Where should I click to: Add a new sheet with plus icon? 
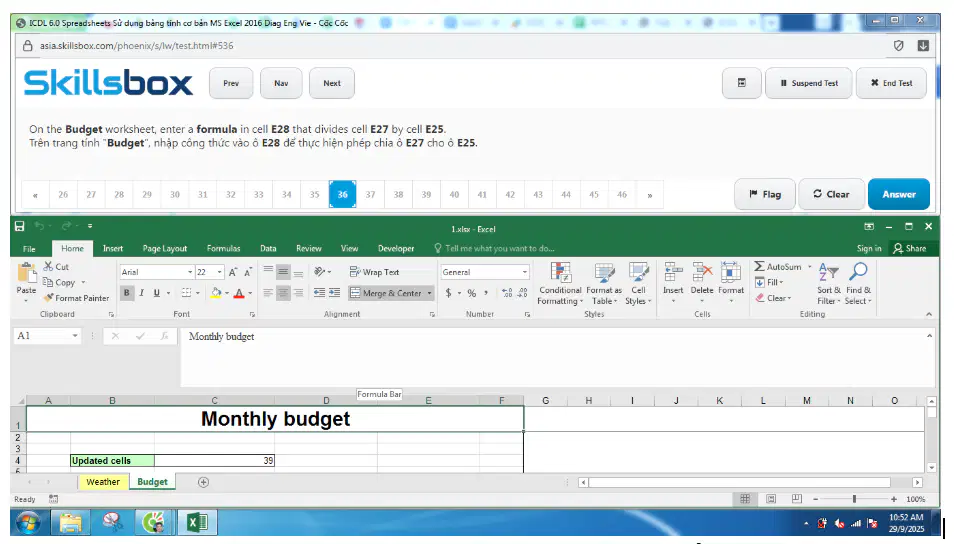[x=203, y=482]
